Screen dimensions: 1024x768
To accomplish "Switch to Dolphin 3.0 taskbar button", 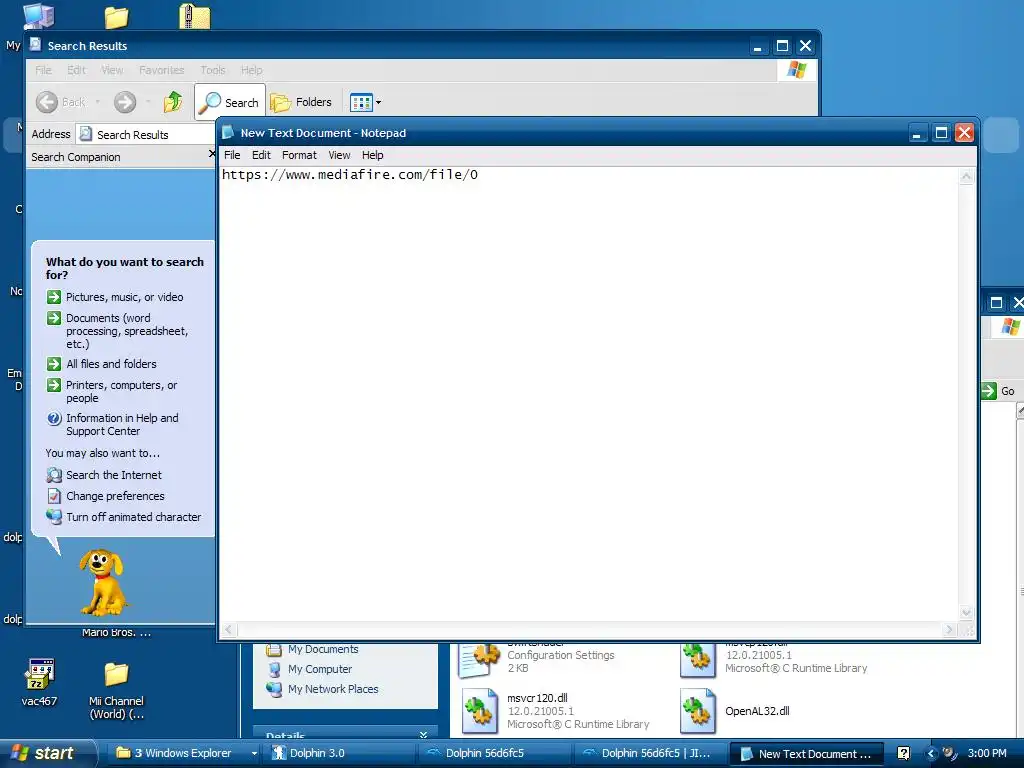I will point(338,753).
